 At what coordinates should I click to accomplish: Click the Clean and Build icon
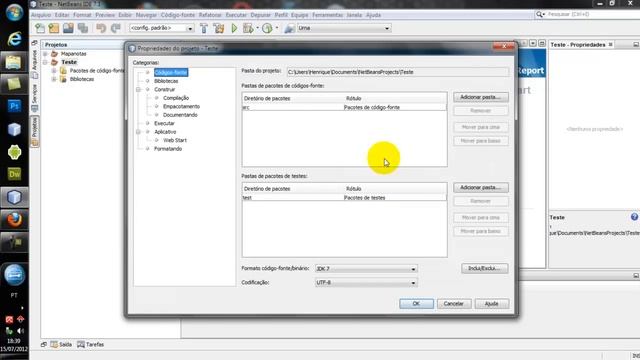(x=219, y=28)
